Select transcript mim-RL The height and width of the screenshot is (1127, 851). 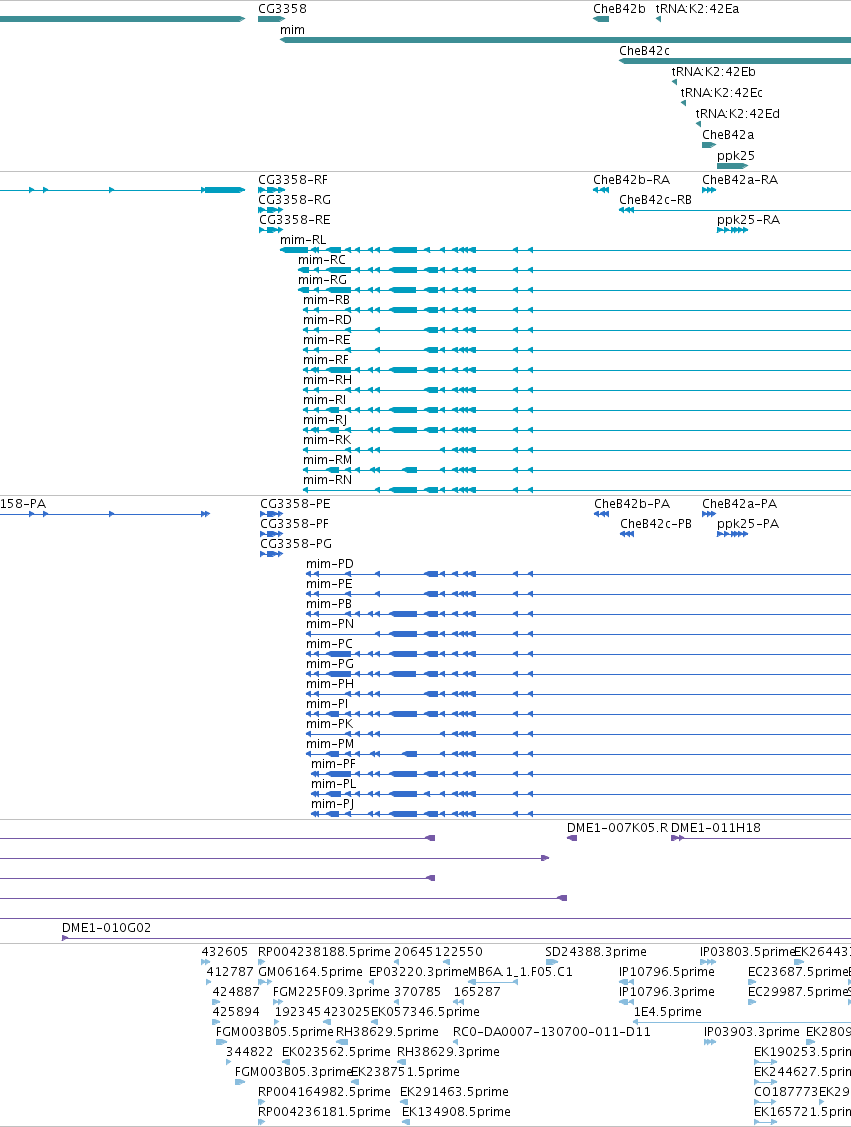(x=303, y=239)
